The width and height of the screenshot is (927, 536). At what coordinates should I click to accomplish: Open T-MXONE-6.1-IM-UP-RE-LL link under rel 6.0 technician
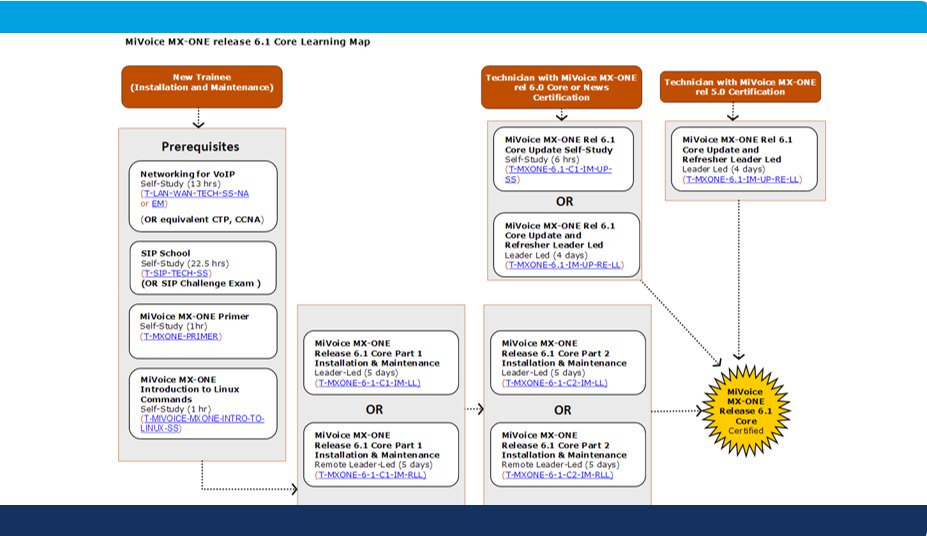(565, 265)
